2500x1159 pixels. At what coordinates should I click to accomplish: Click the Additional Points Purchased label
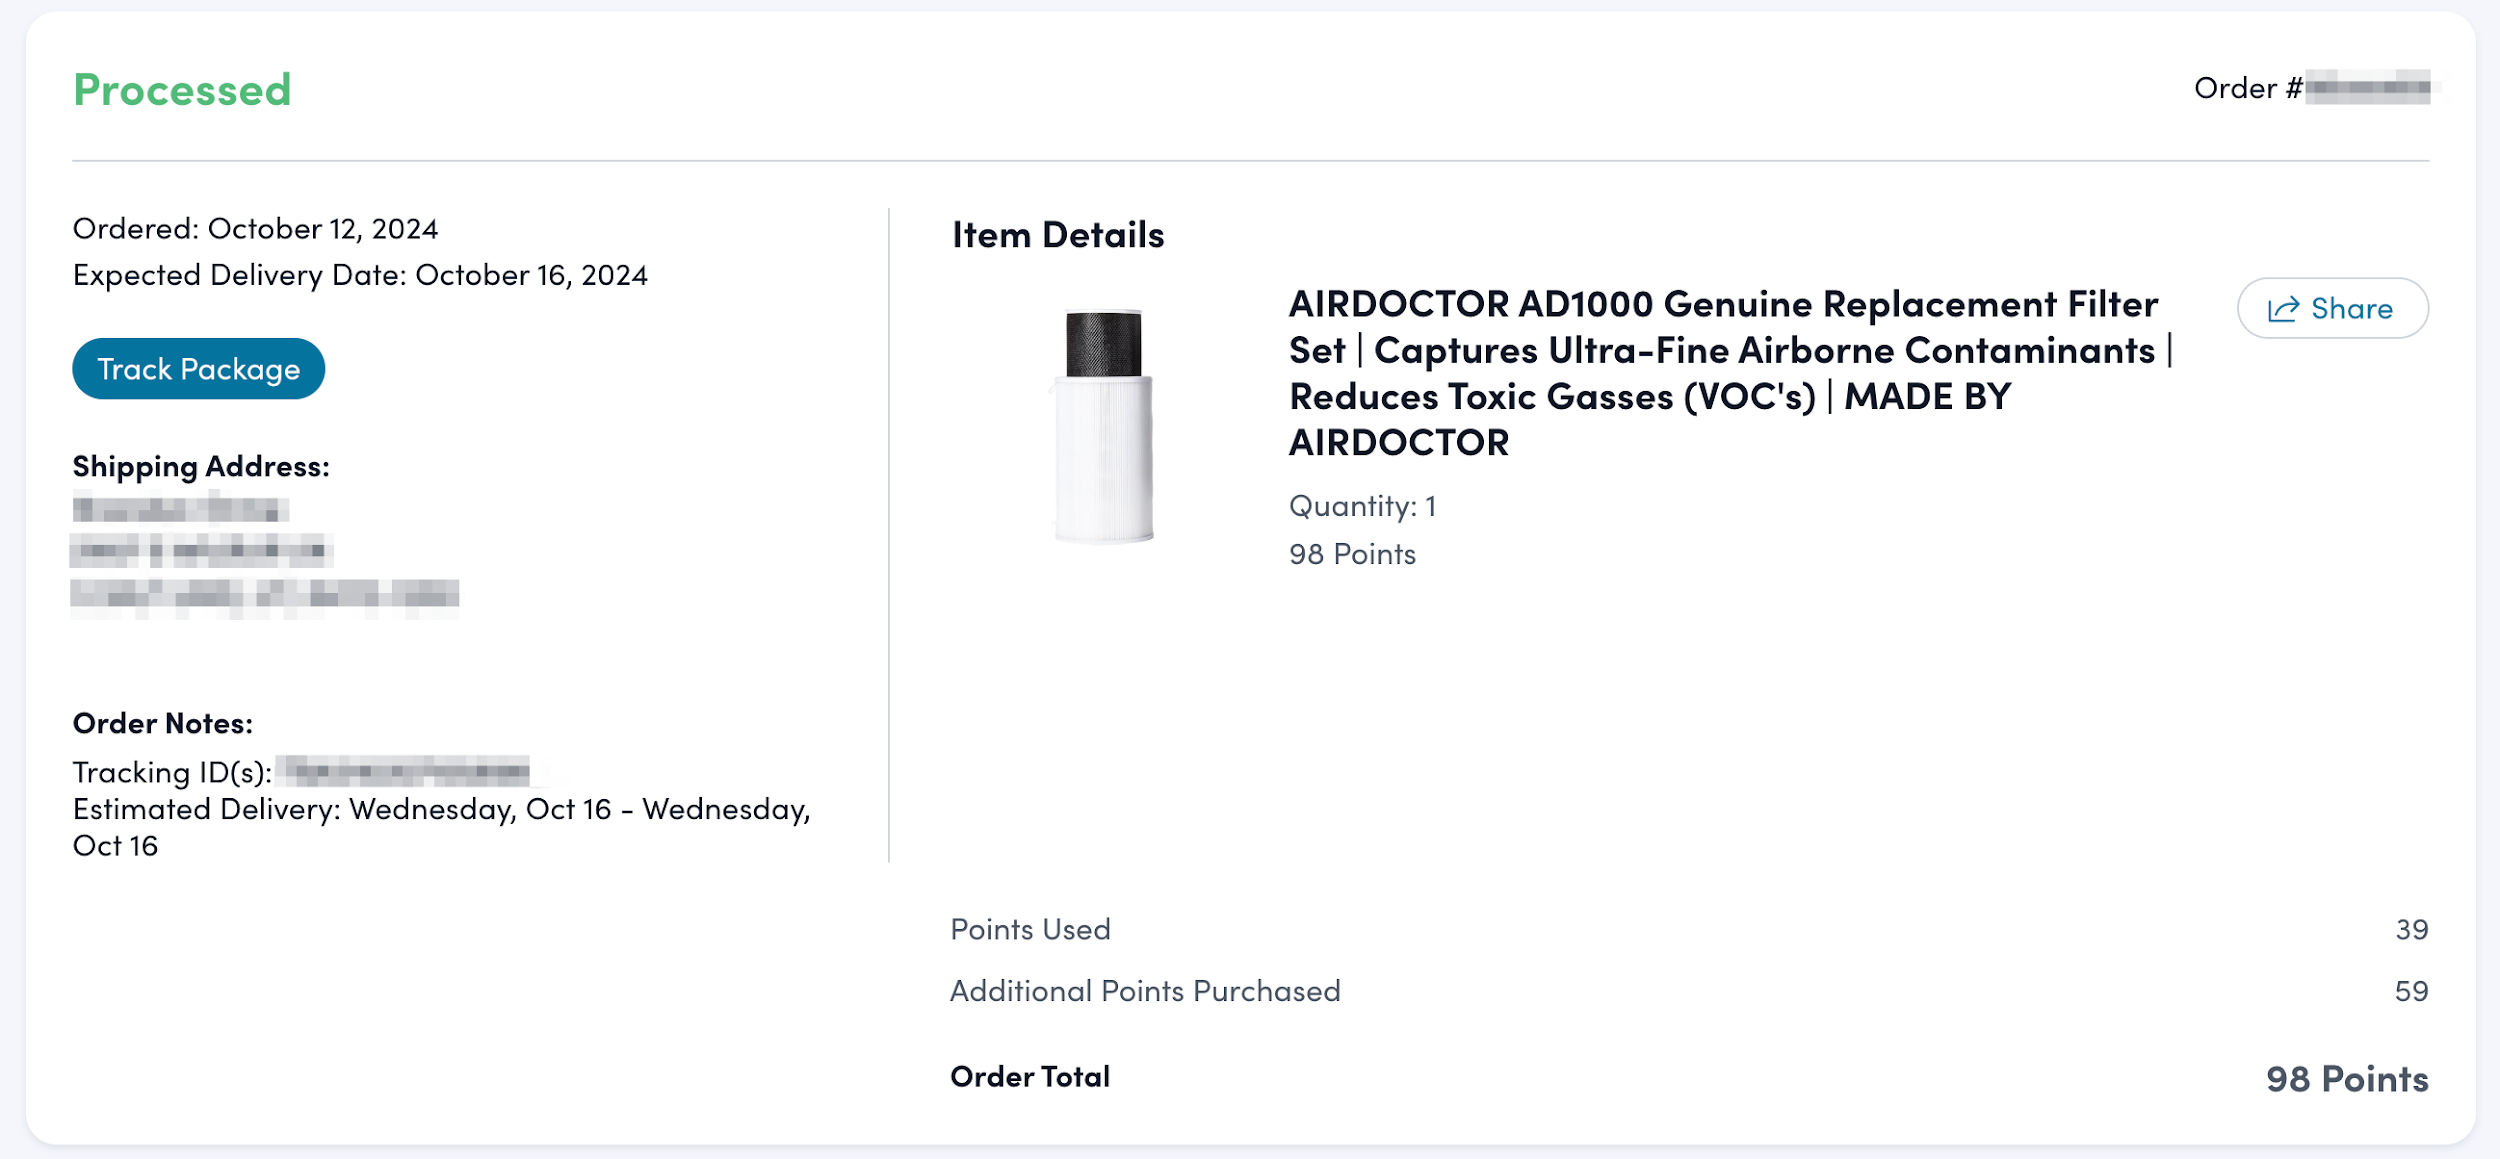click(1145, 991)
